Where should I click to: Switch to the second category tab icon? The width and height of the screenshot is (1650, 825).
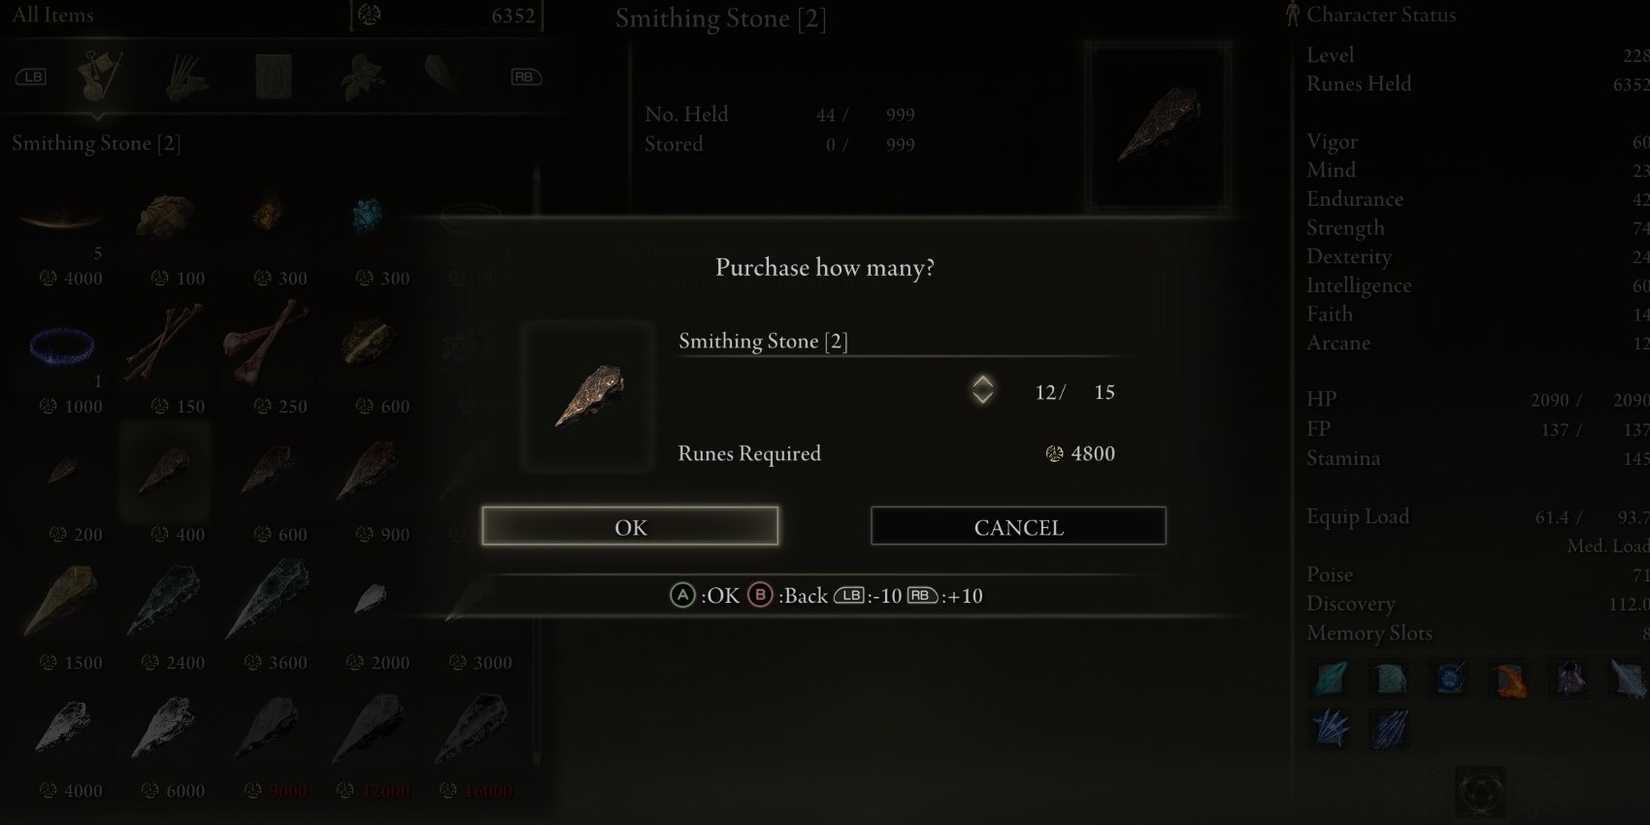pyautogui.click(x=186, y=77)
